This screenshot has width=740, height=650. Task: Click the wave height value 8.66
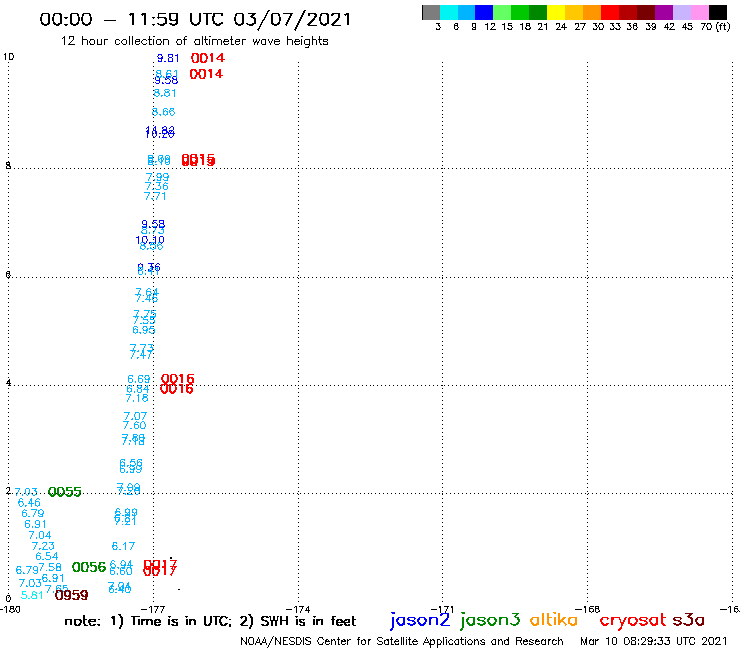[x=163, y=112]
